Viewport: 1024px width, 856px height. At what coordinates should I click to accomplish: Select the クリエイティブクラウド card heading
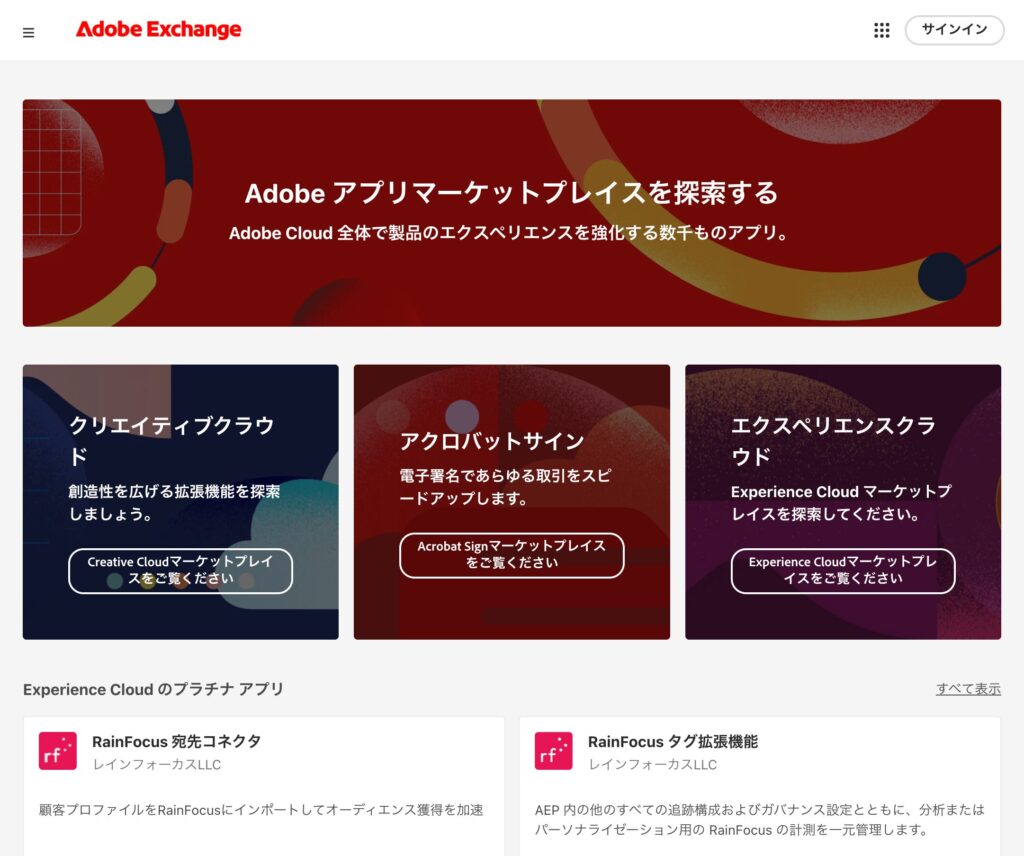[171, 440]
